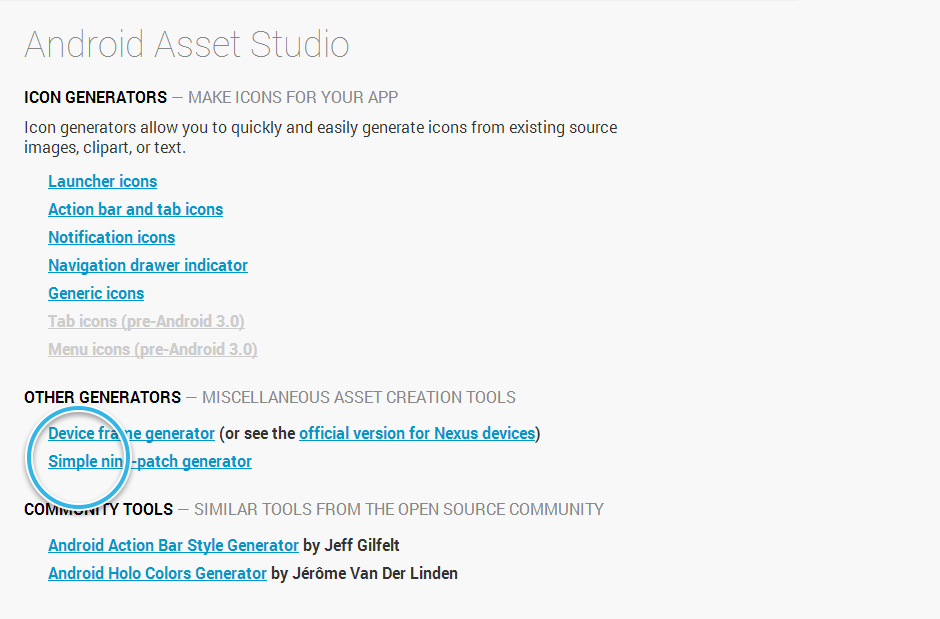The height and width of the screenshot is (619, 940).
Task: Click the ICON GENERATORS section heading
Action: click(95, 97)
